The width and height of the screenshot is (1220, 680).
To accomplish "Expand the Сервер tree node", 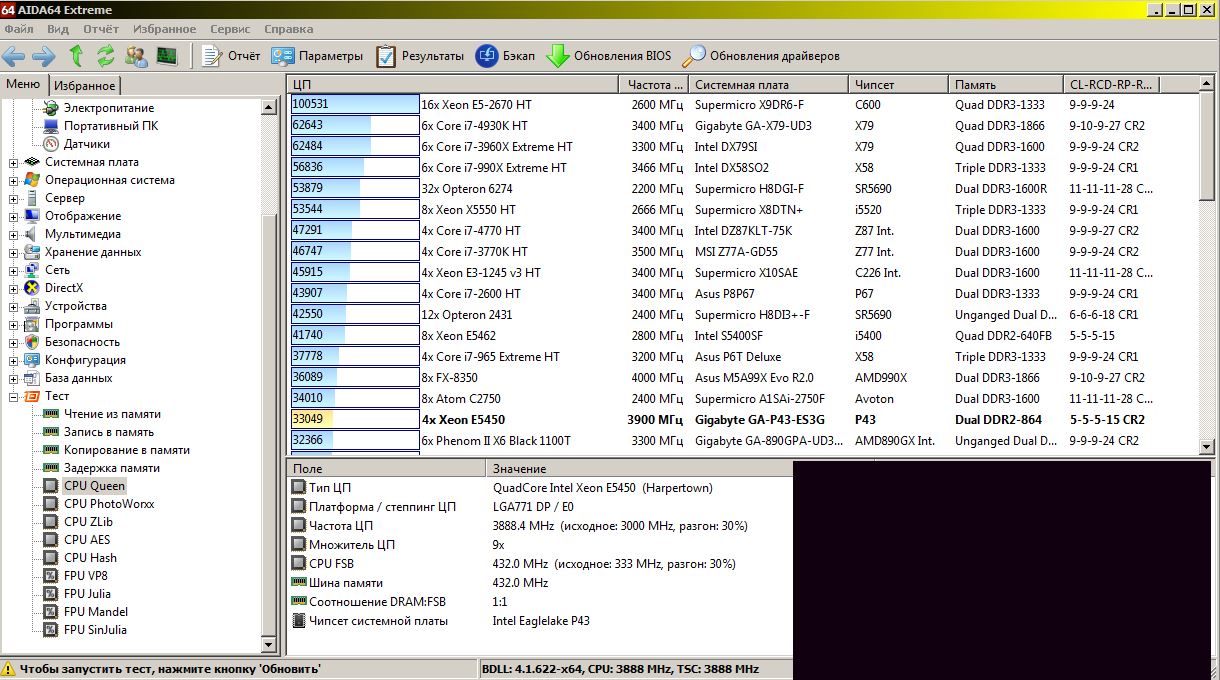I will 13,198.
